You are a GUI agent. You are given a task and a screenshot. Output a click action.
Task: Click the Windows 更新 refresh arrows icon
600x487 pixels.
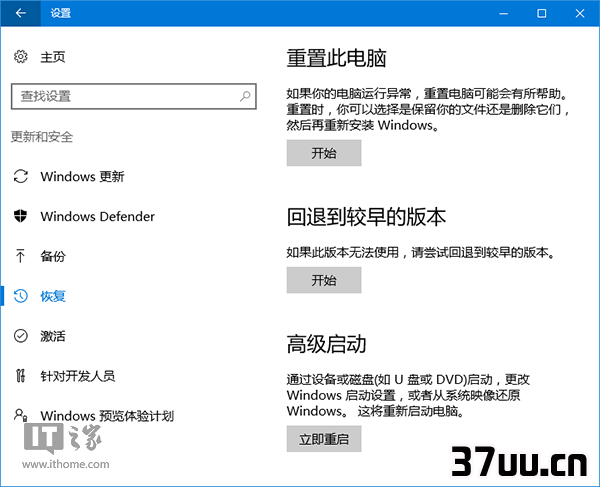pos(21,176)
